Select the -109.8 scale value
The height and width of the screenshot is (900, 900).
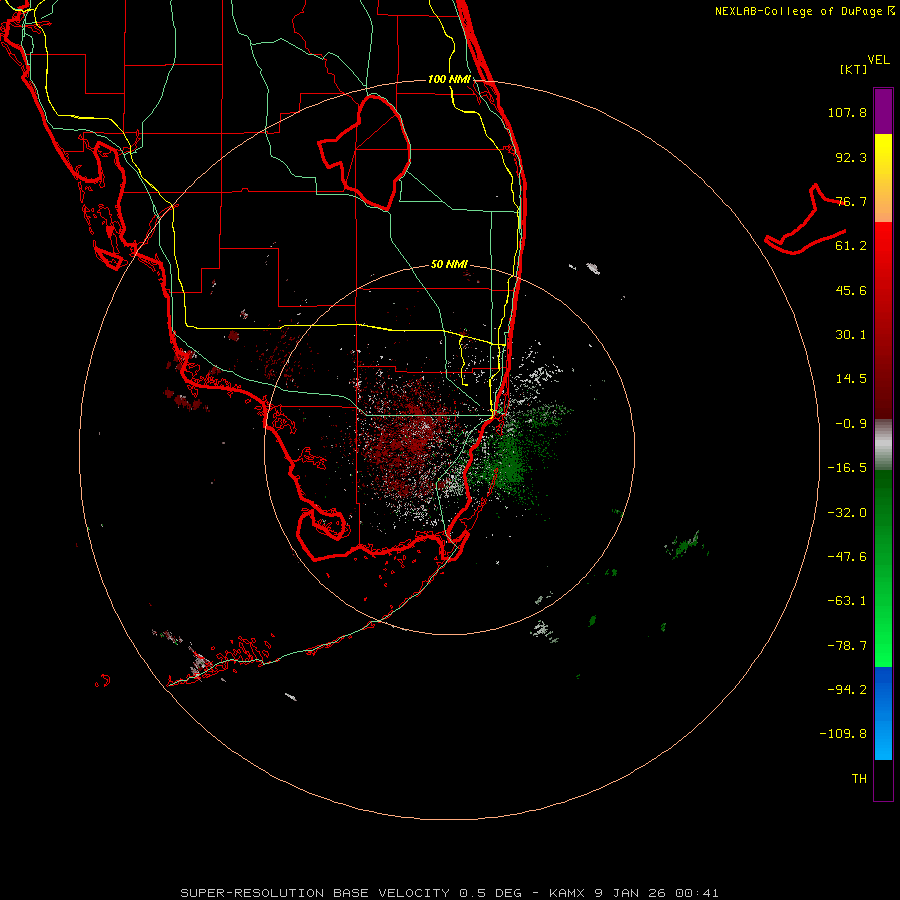[844, 734]
